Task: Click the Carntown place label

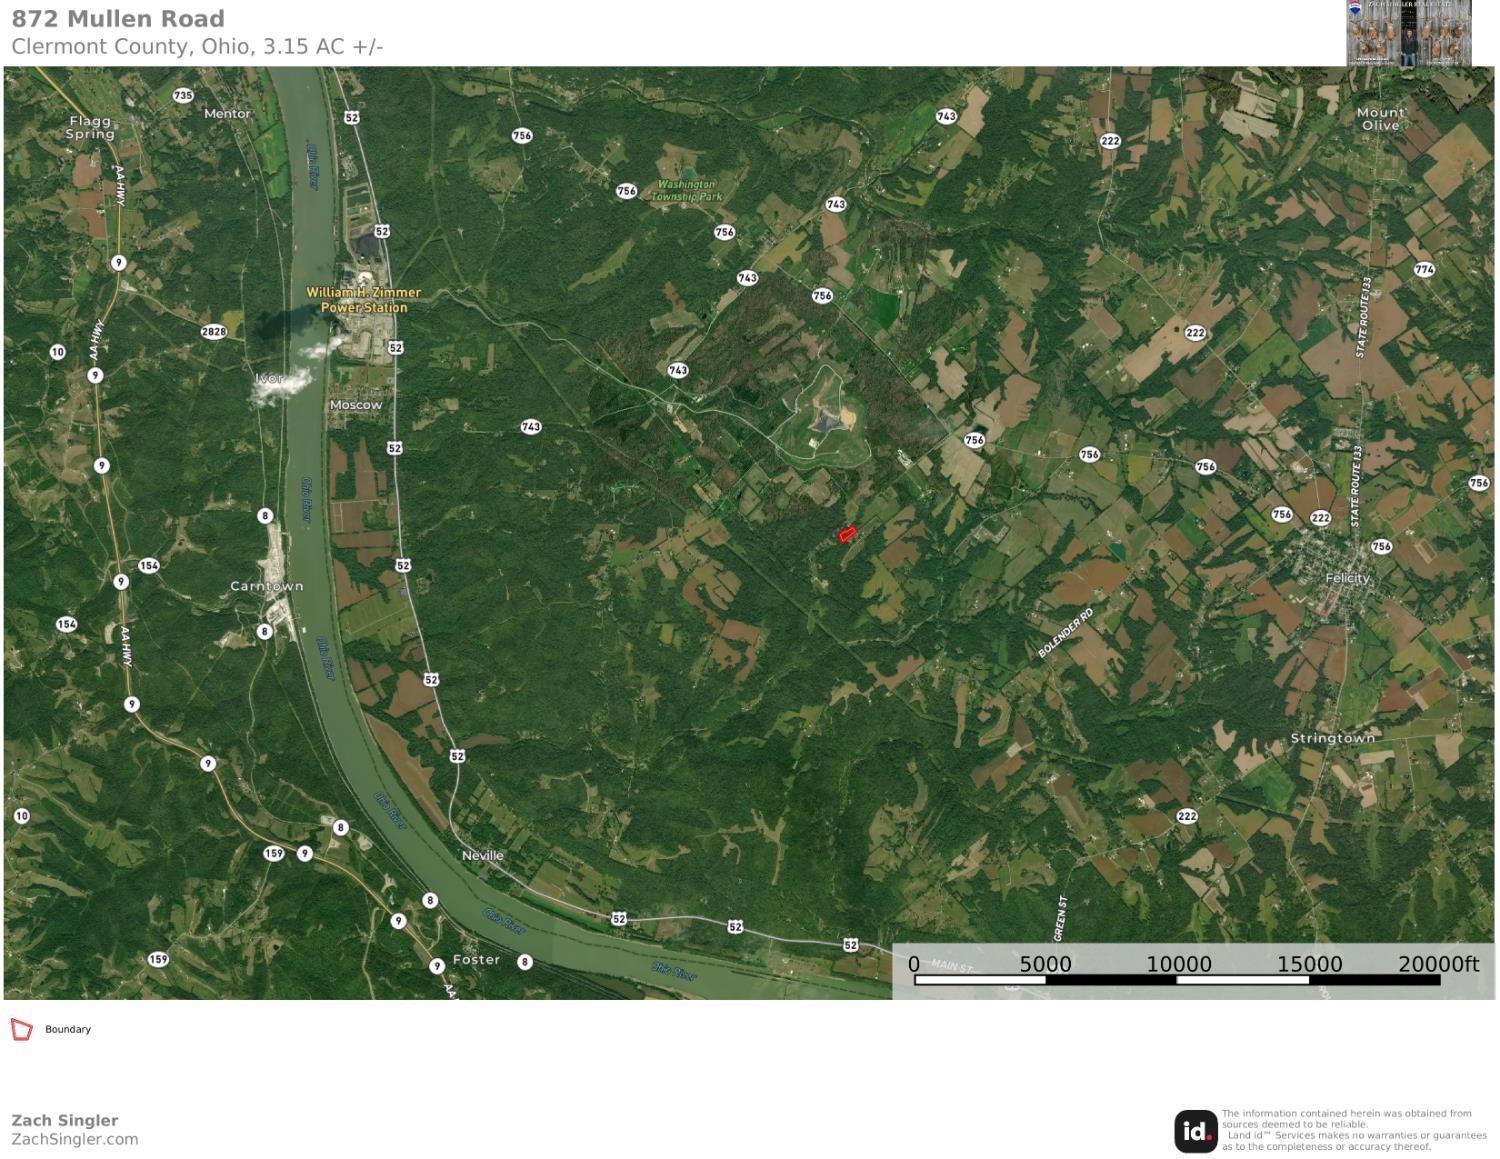Action: click(266, 586)
